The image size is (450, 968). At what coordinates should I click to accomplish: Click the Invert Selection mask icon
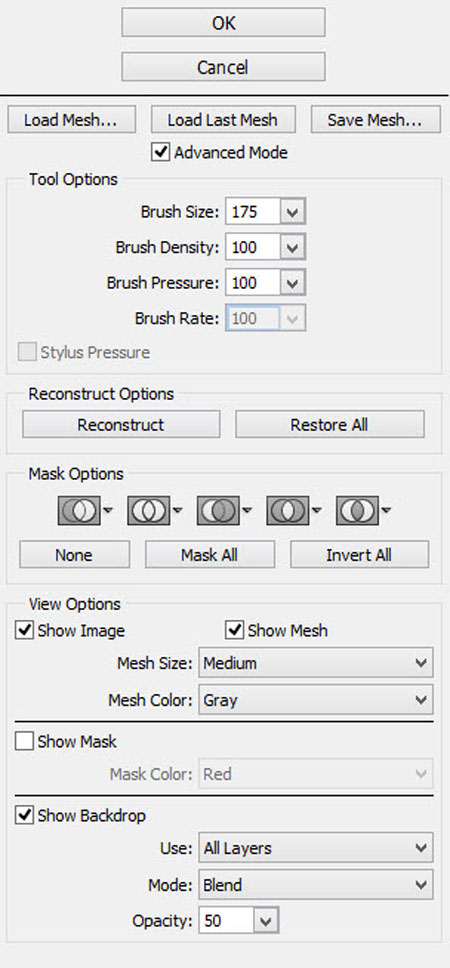tap(357, 511)
